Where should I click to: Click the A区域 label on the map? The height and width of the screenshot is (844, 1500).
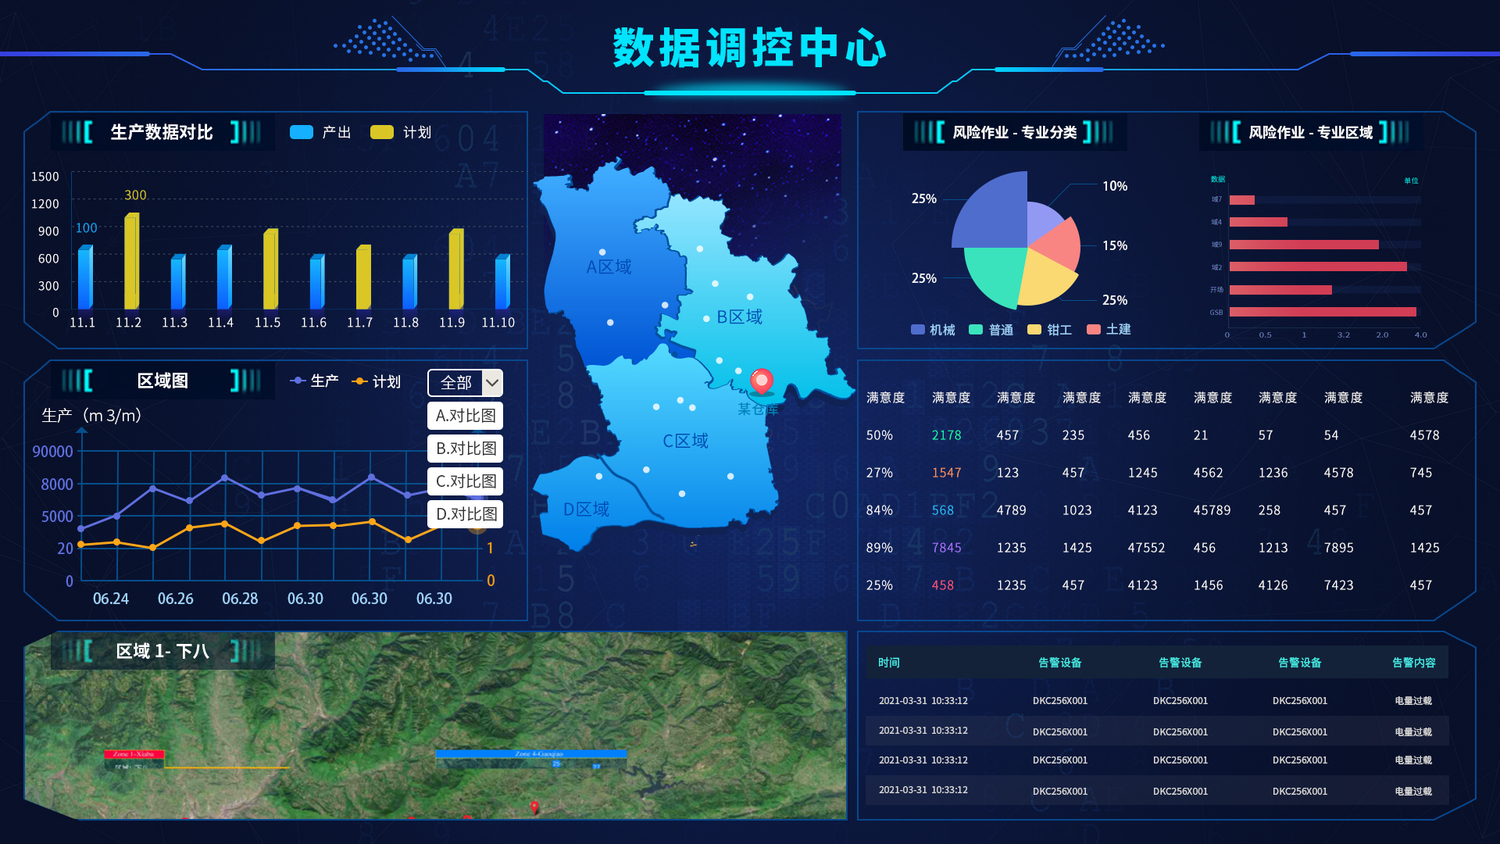click(608, 267)
